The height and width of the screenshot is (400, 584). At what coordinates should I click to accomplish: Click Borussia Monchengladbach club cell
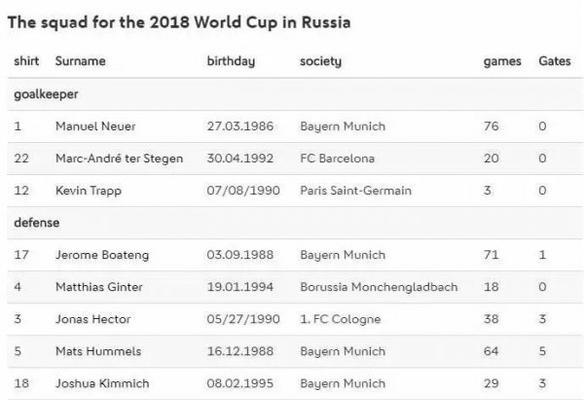point(379,287)
